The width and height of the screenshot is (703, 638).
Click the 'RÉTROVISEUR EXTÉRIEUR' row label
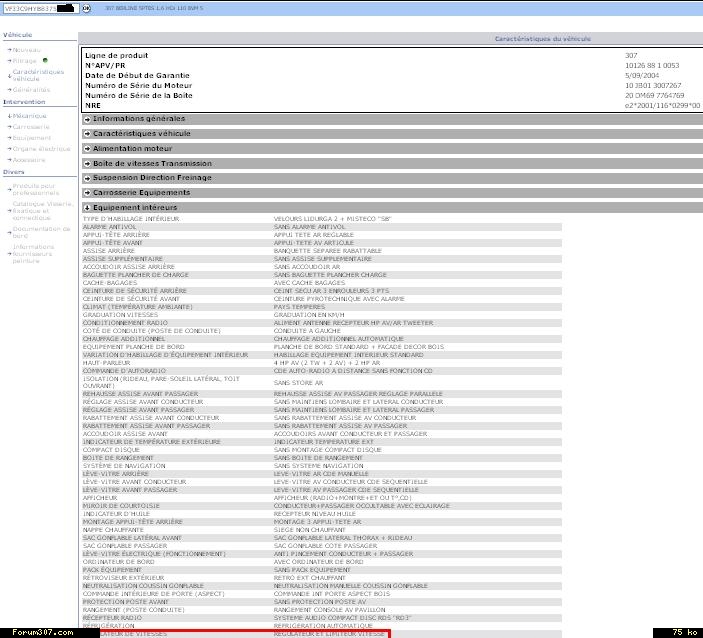point(123,578)
